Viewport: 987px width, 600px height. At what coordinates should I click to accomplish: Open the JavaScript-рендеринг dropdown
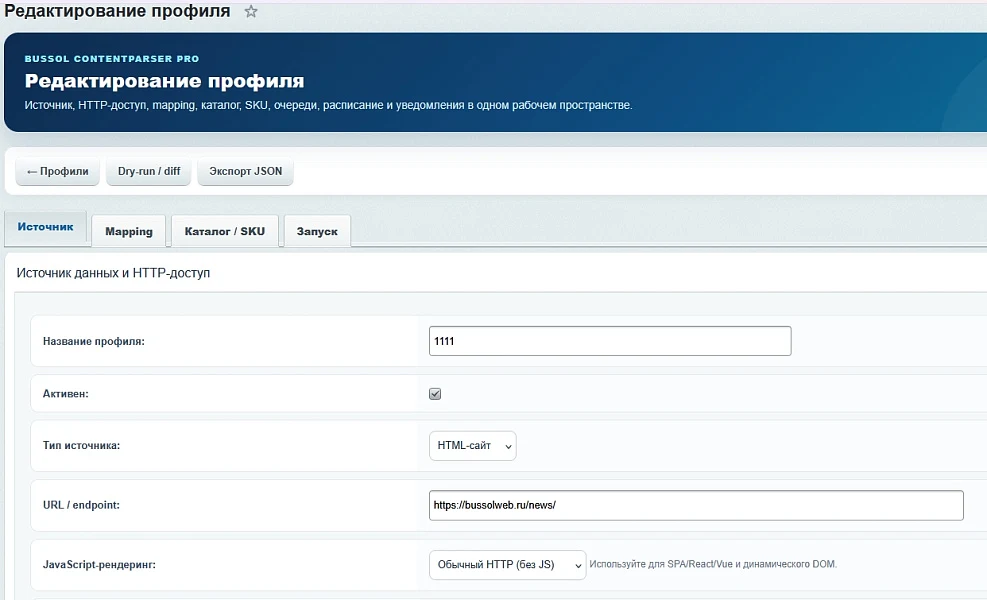pyautogui.click(x=507, y=565)
